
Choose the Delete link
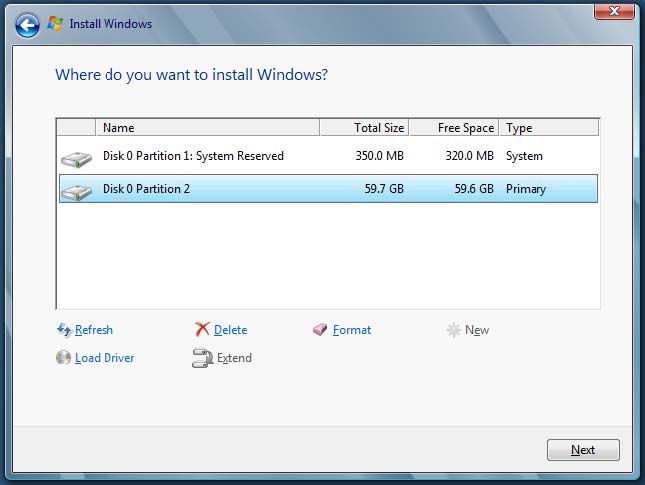(x=230, y=330)
